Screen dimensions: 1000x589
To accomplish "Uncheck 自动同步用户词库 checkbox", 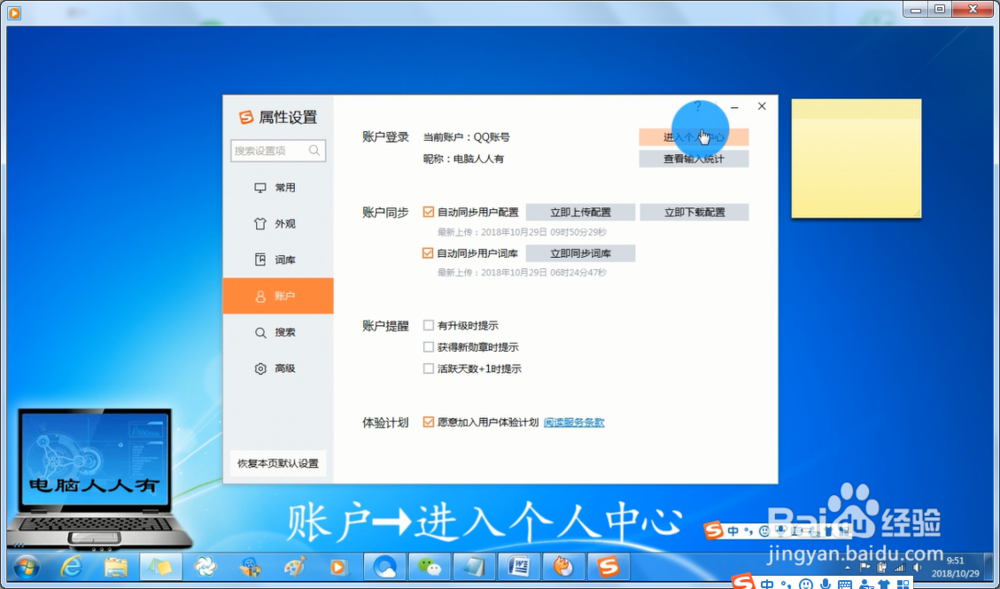I will tap(429, 253).
